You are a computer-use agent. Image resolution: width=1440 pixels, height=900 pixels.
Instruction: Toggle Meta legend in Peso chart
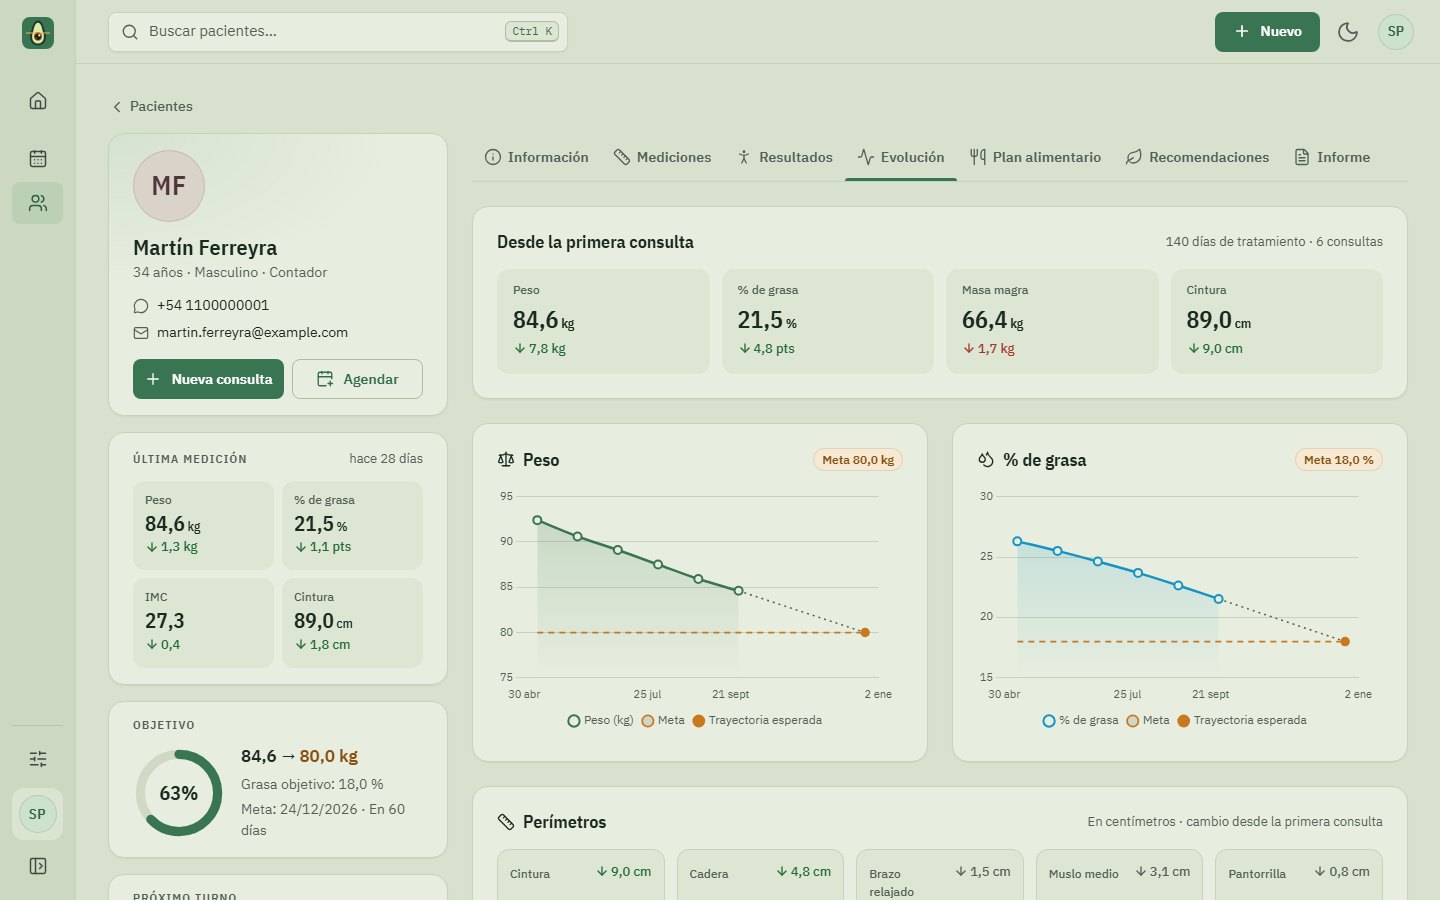663,720
